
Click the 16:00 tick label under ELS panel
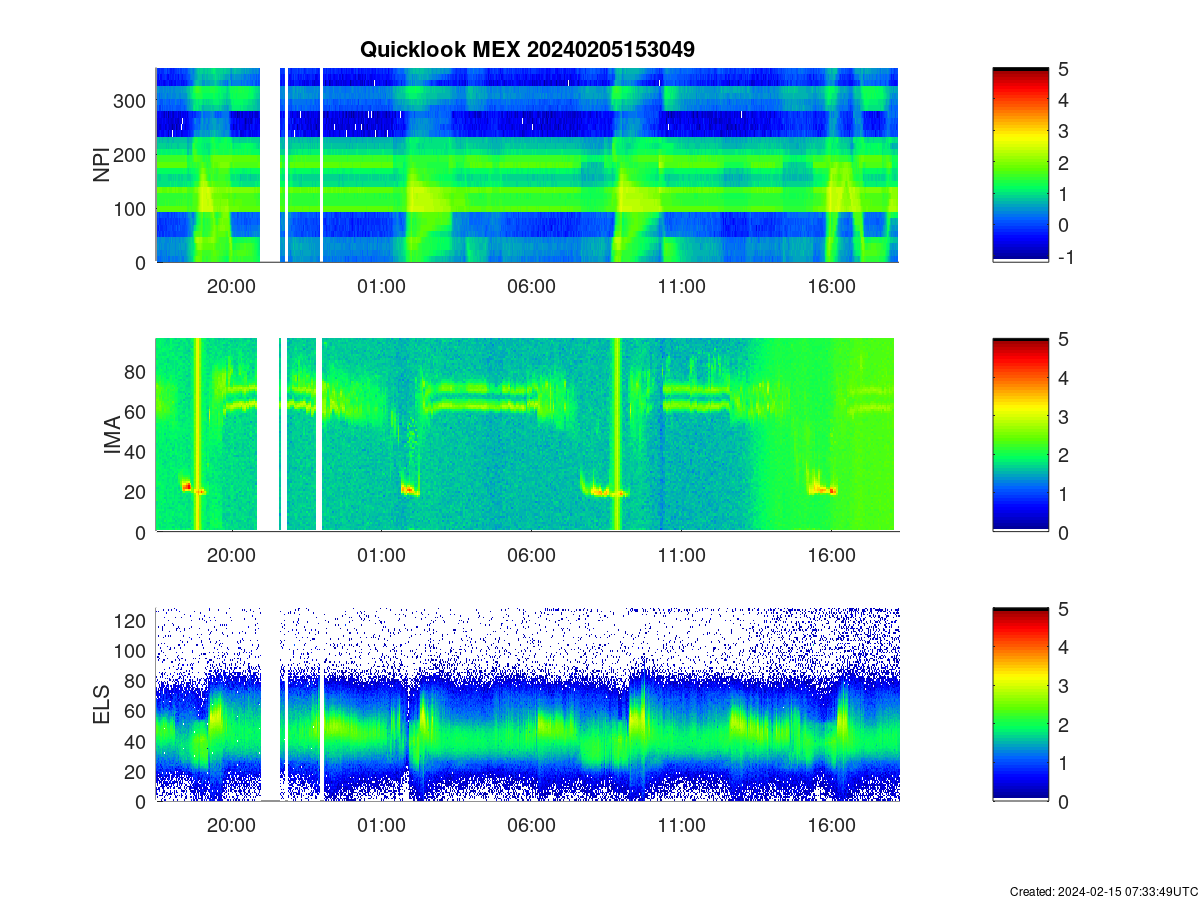(831, 826)
